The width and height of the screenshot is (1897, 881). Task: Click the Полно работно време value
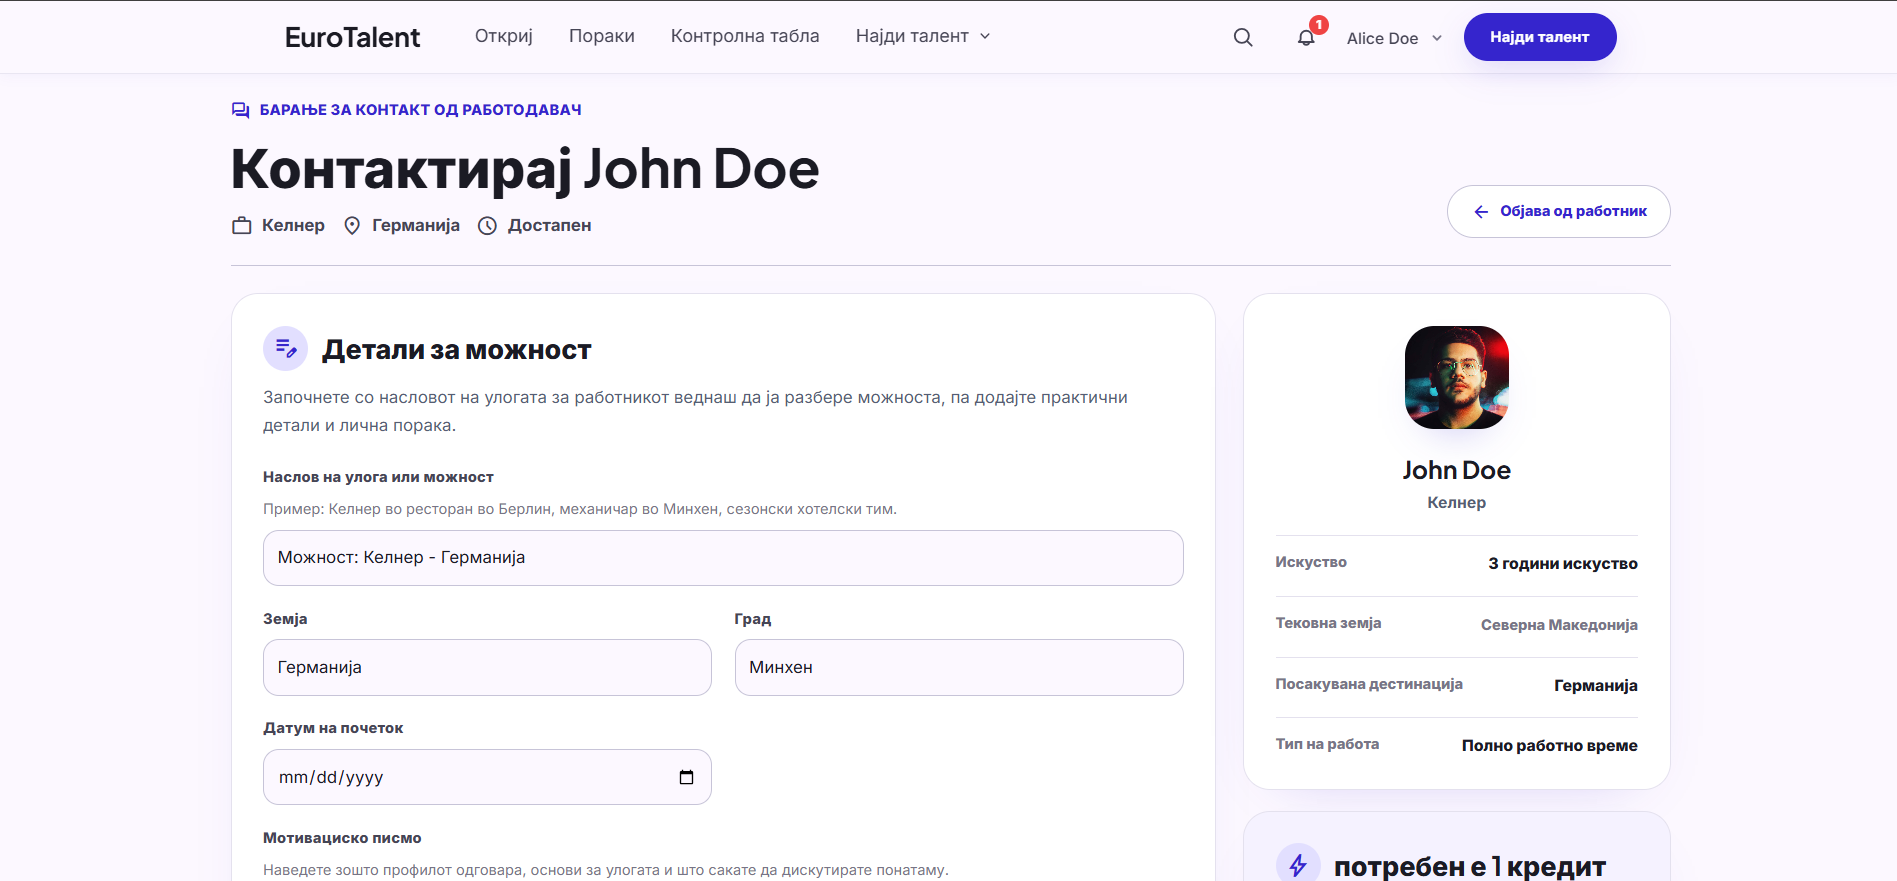point(1550,746)
